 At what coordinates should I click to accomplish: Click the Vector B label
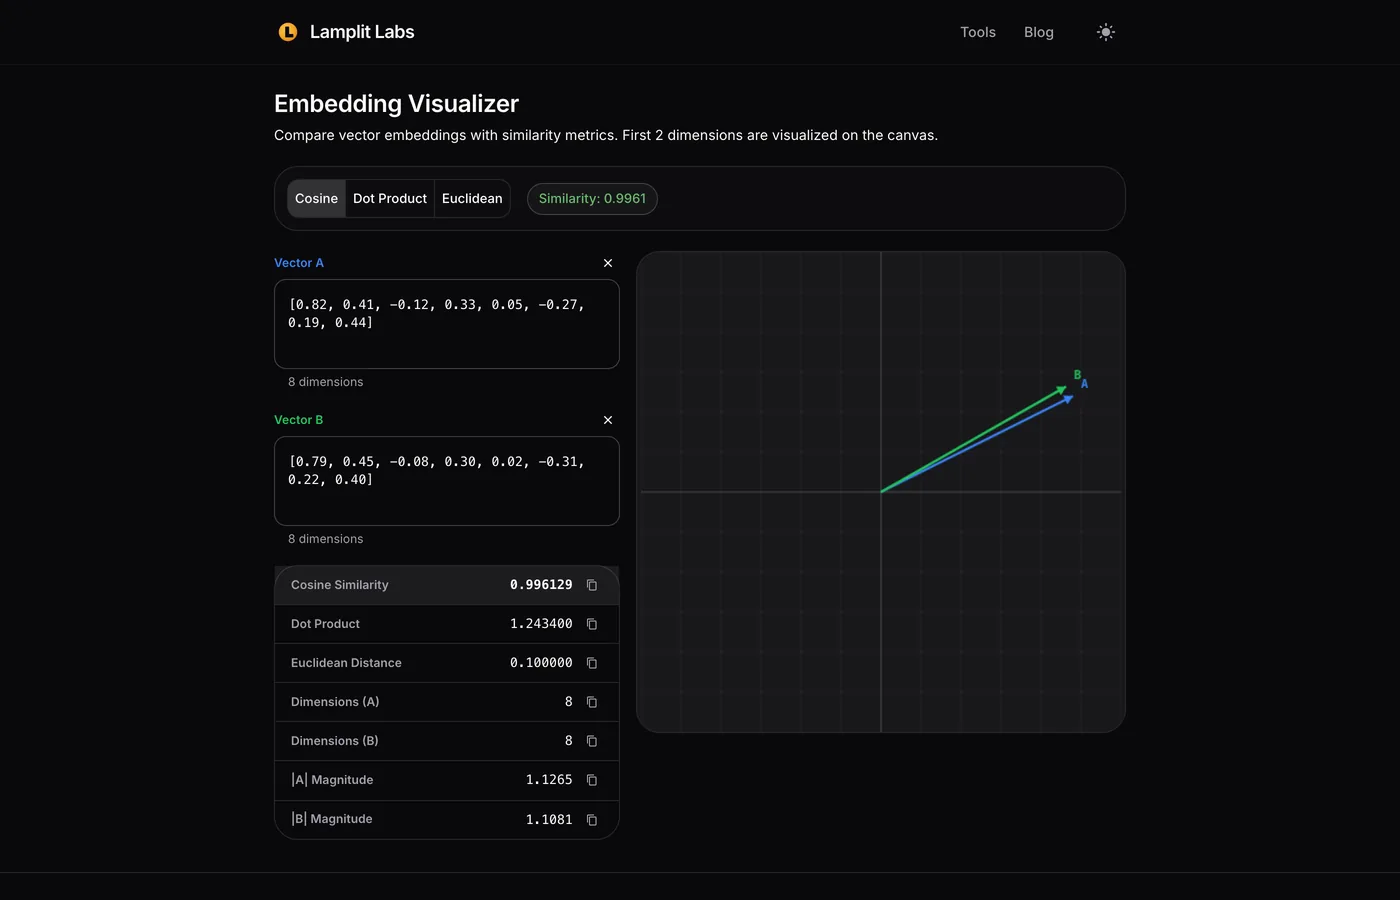pyautogui.click(x=299, y=420)
